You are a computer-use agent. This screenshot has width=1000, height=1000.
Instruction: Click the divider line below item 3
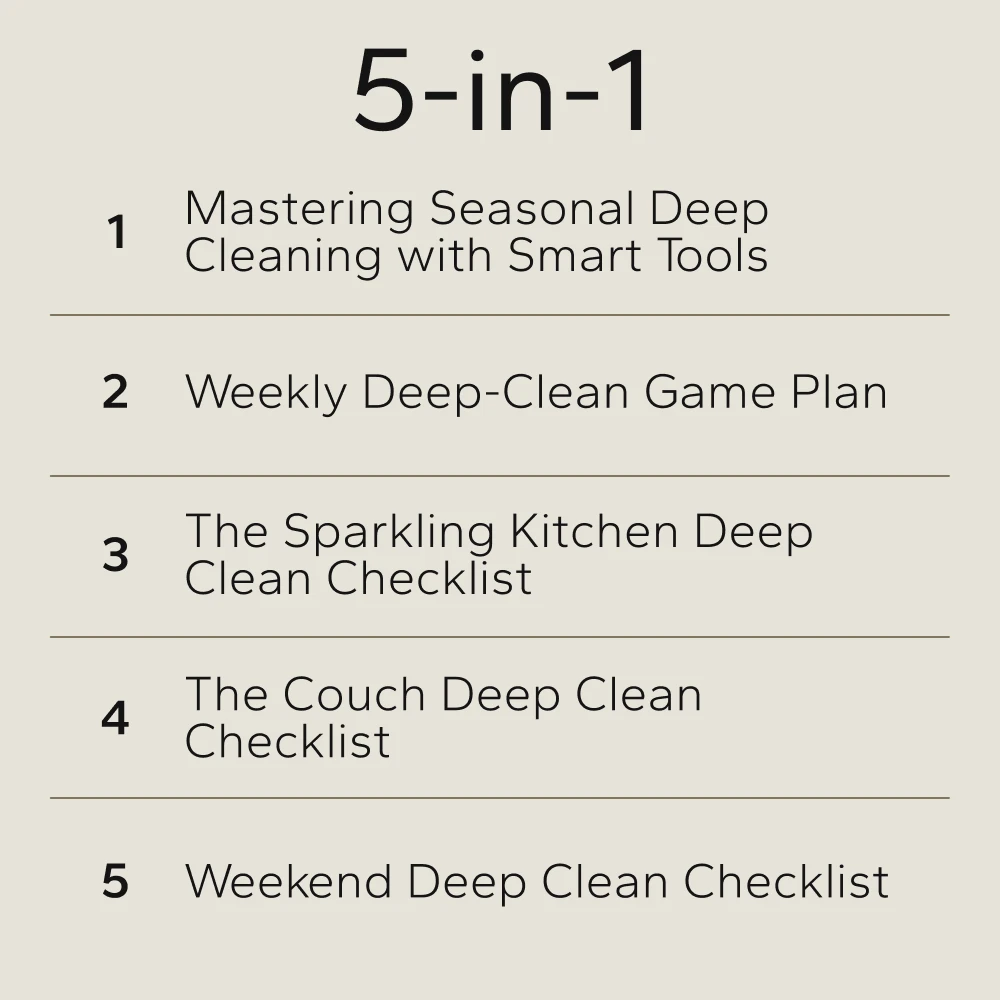[500, 637]
